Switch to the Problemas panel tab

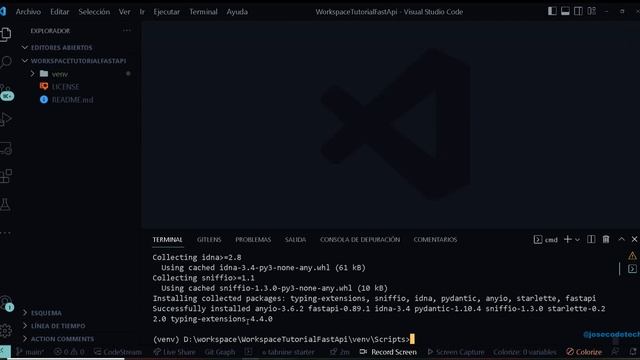pos(253,240)
